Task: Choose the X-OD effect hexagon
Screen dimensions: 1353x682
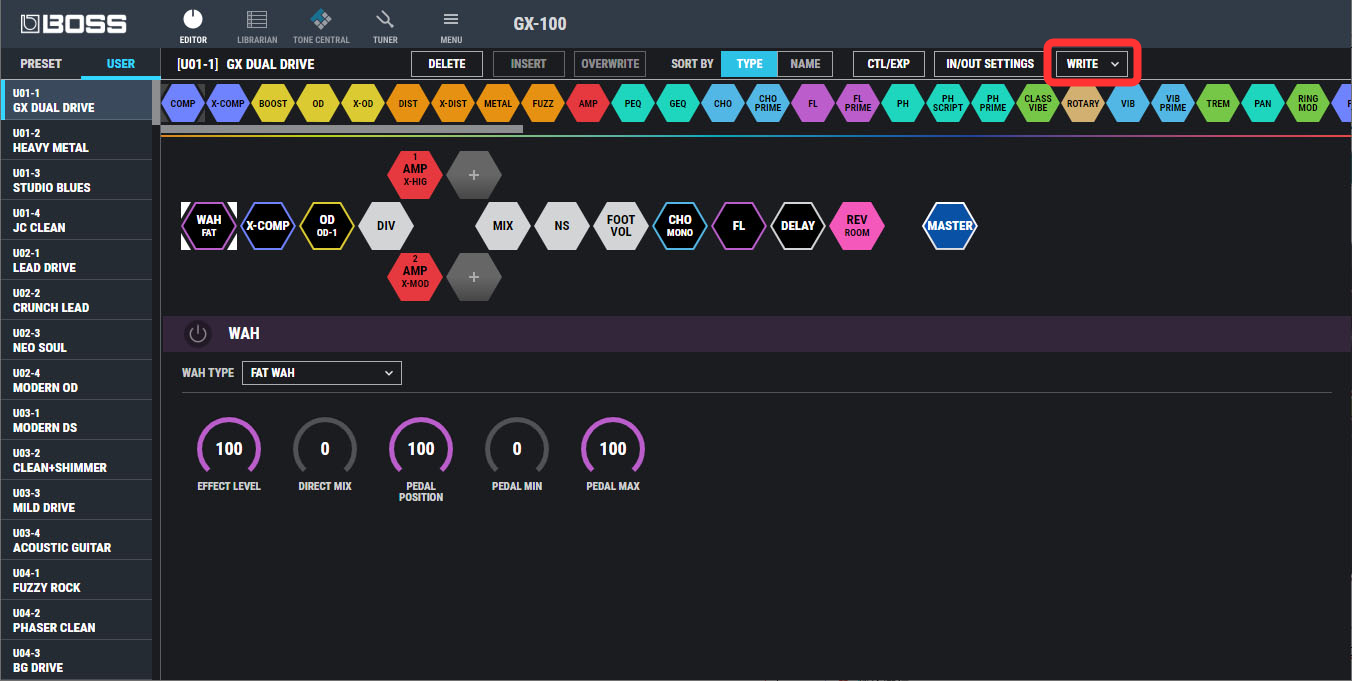Action: 363,103
